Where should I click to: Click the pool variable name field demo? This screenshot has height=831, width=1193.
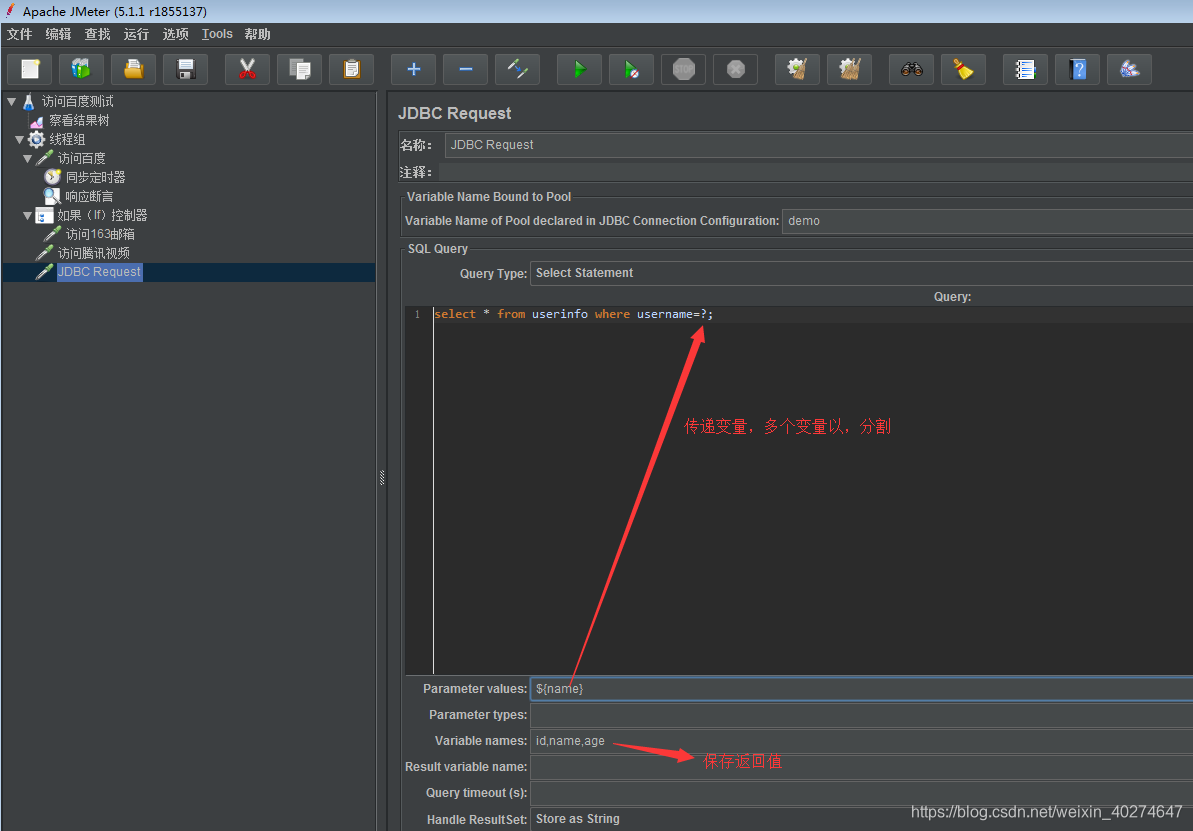pyautogui.click(x=988, y=221)
